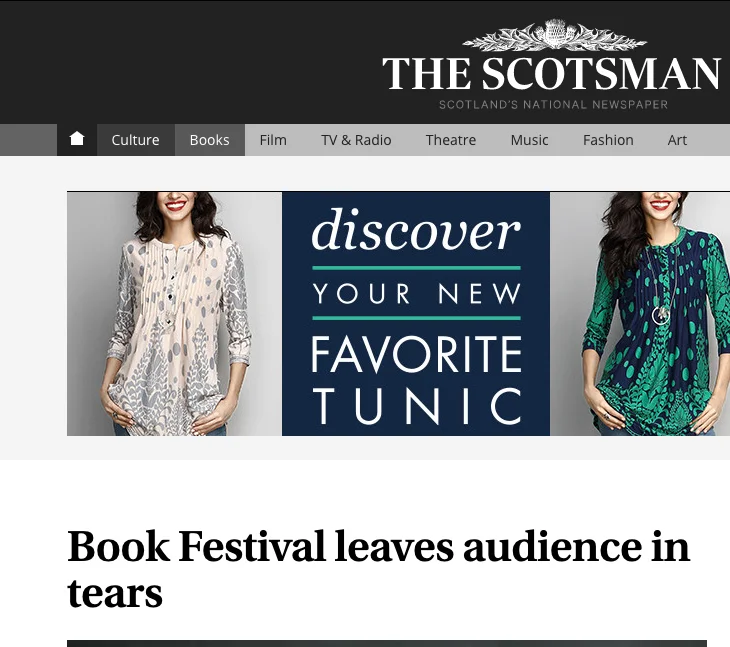Click the dark image strip below the headline

(x=387, y=643)
